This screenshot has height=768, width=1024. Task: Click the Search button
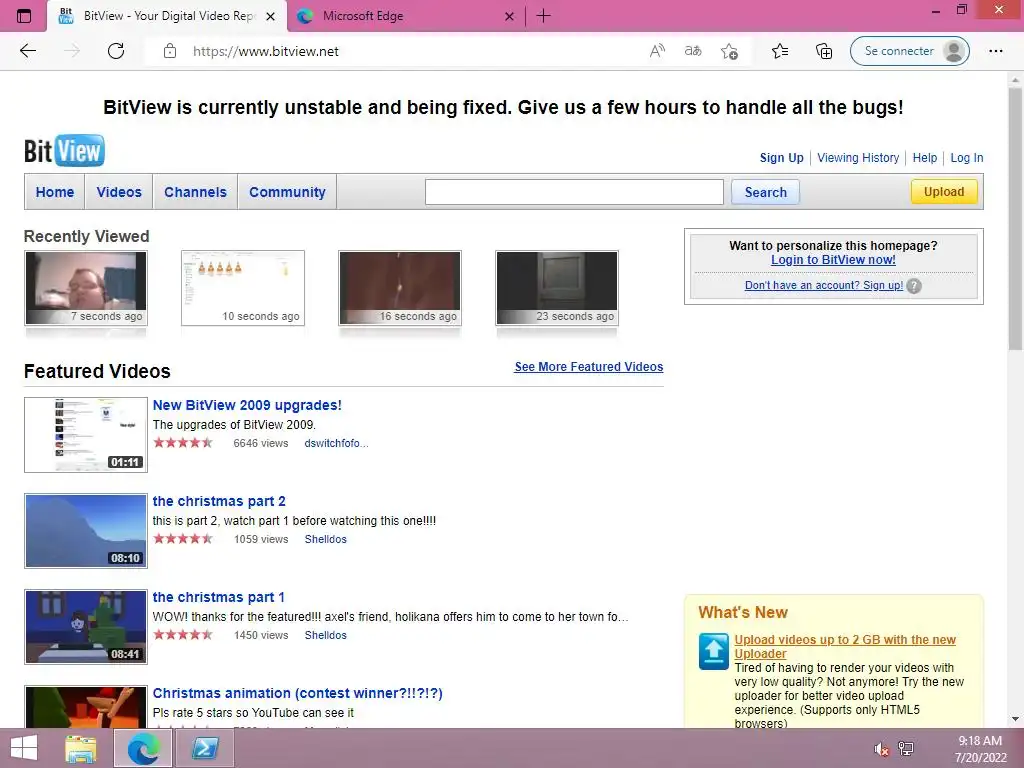(765, 192)
